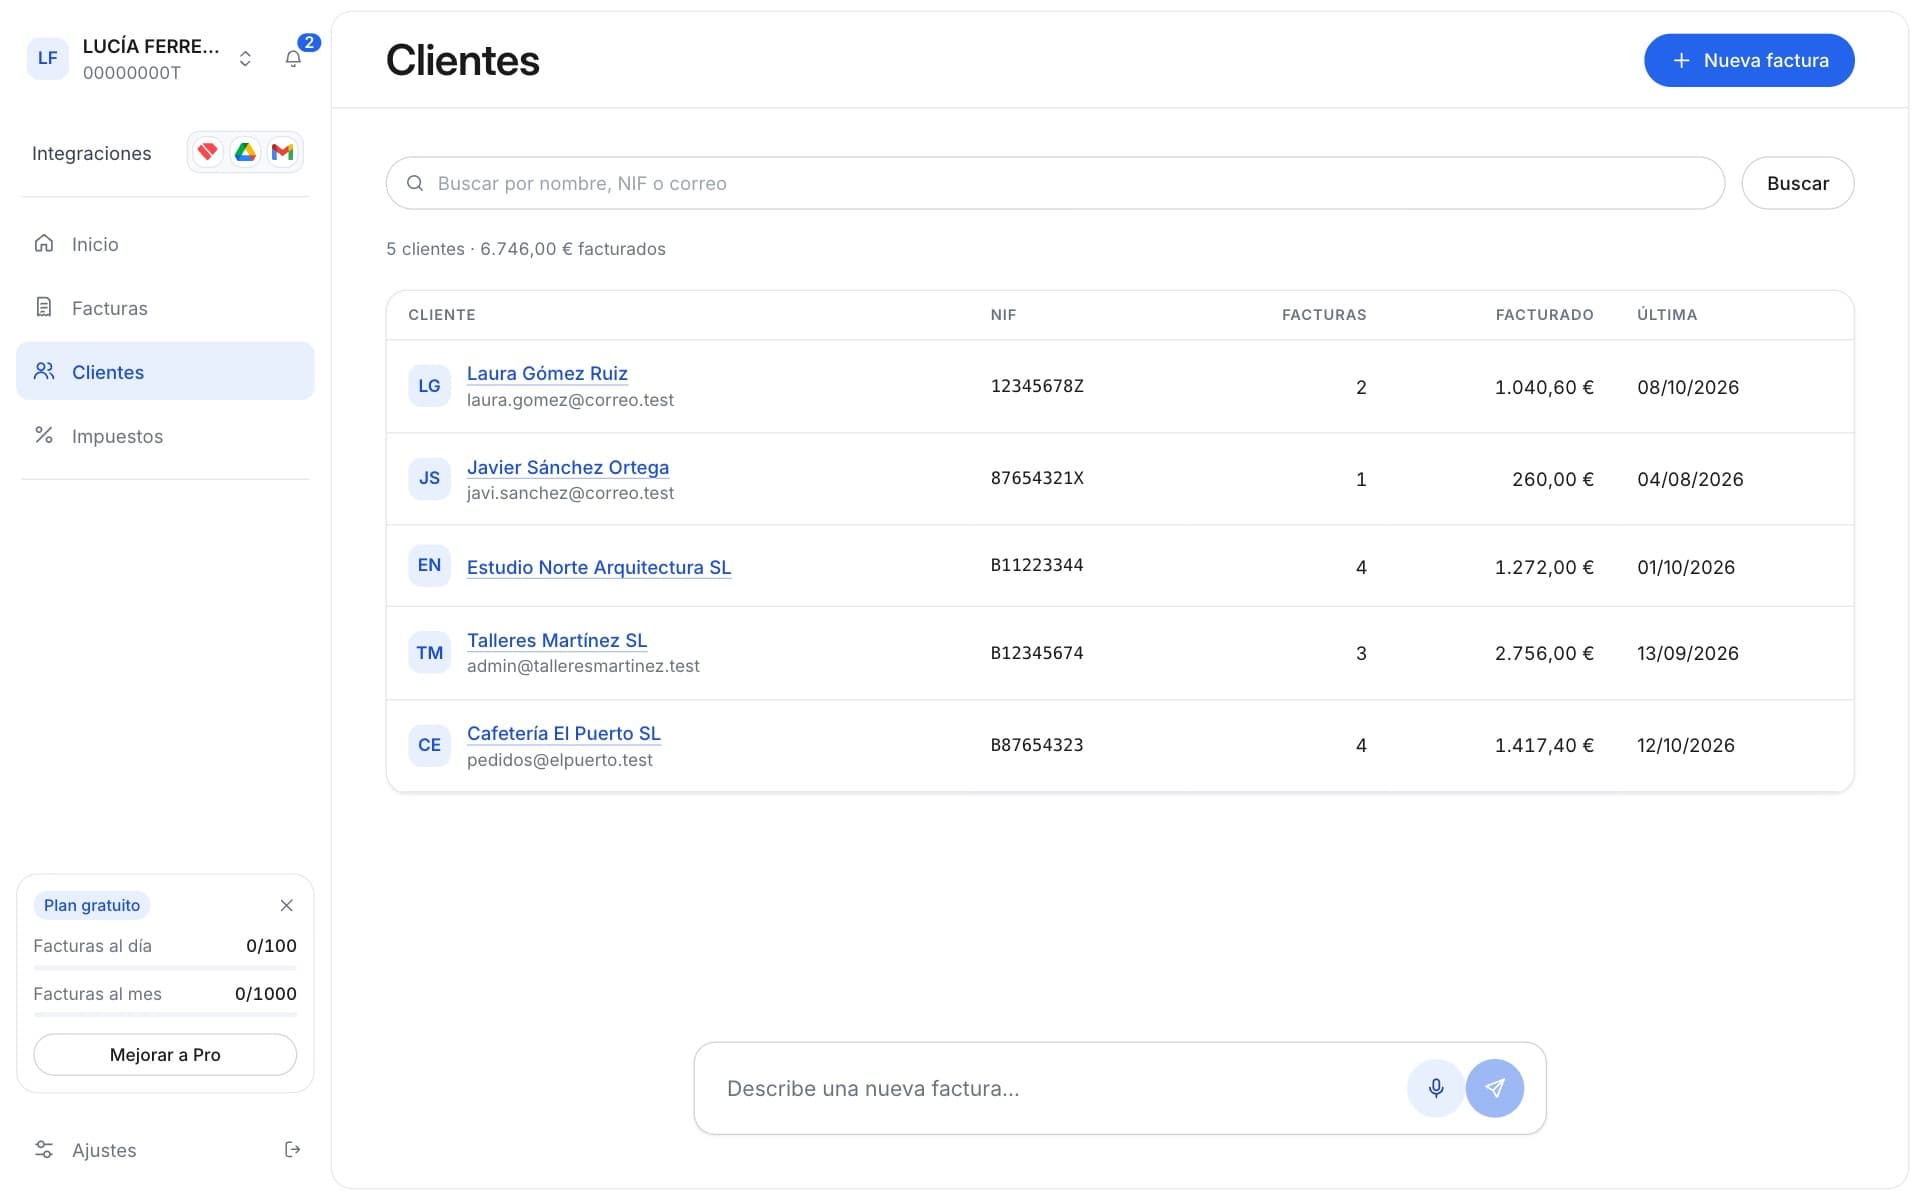
Task: Open the Facturas section
Action: click(165, 308)
